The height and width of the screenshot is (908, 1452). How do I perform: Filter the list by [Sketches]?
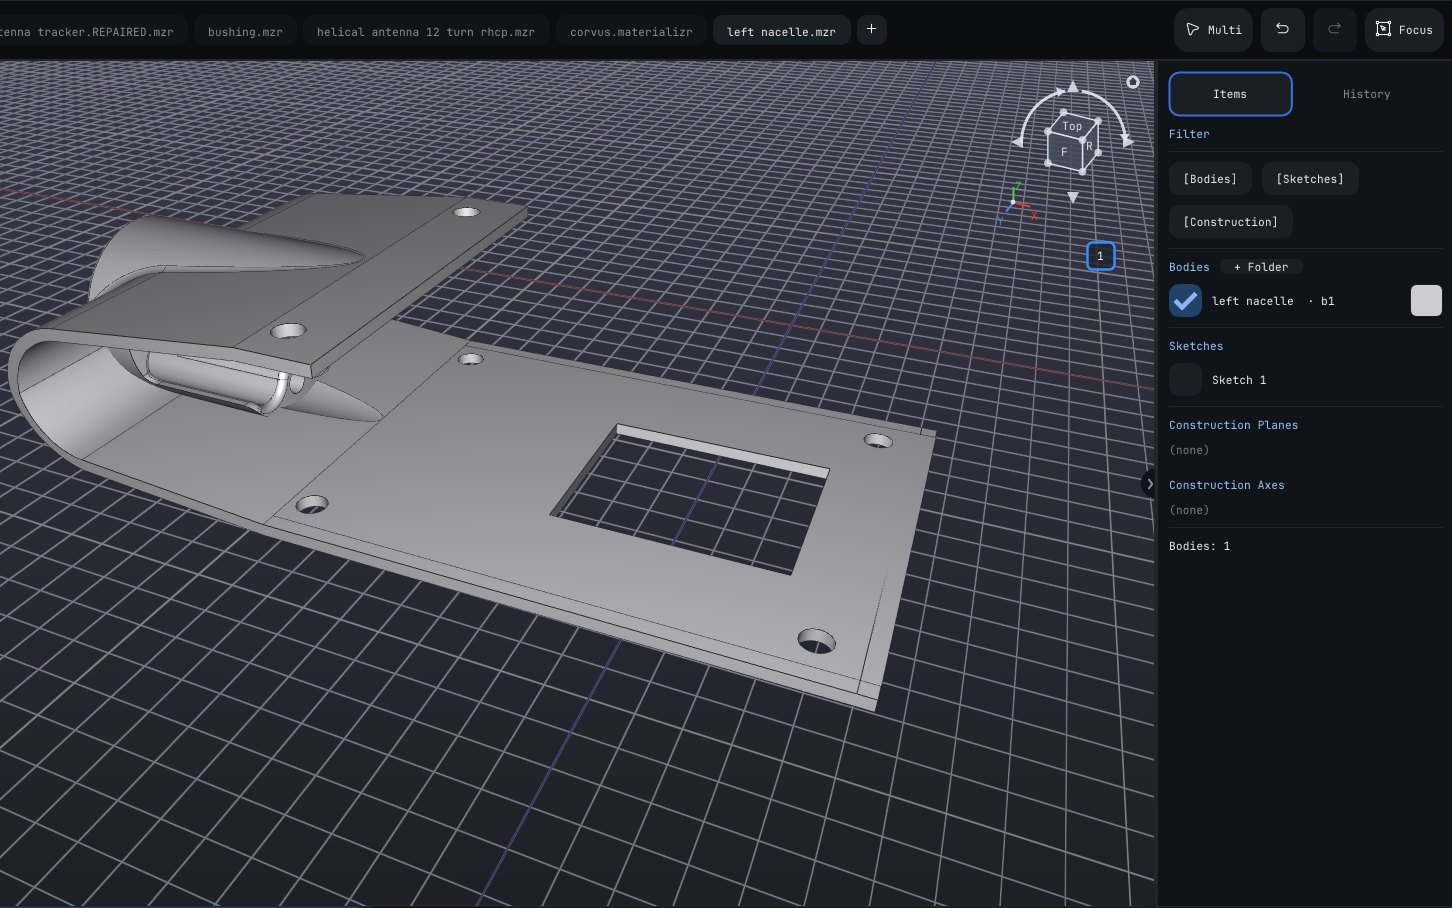(x=1310, y=179)
